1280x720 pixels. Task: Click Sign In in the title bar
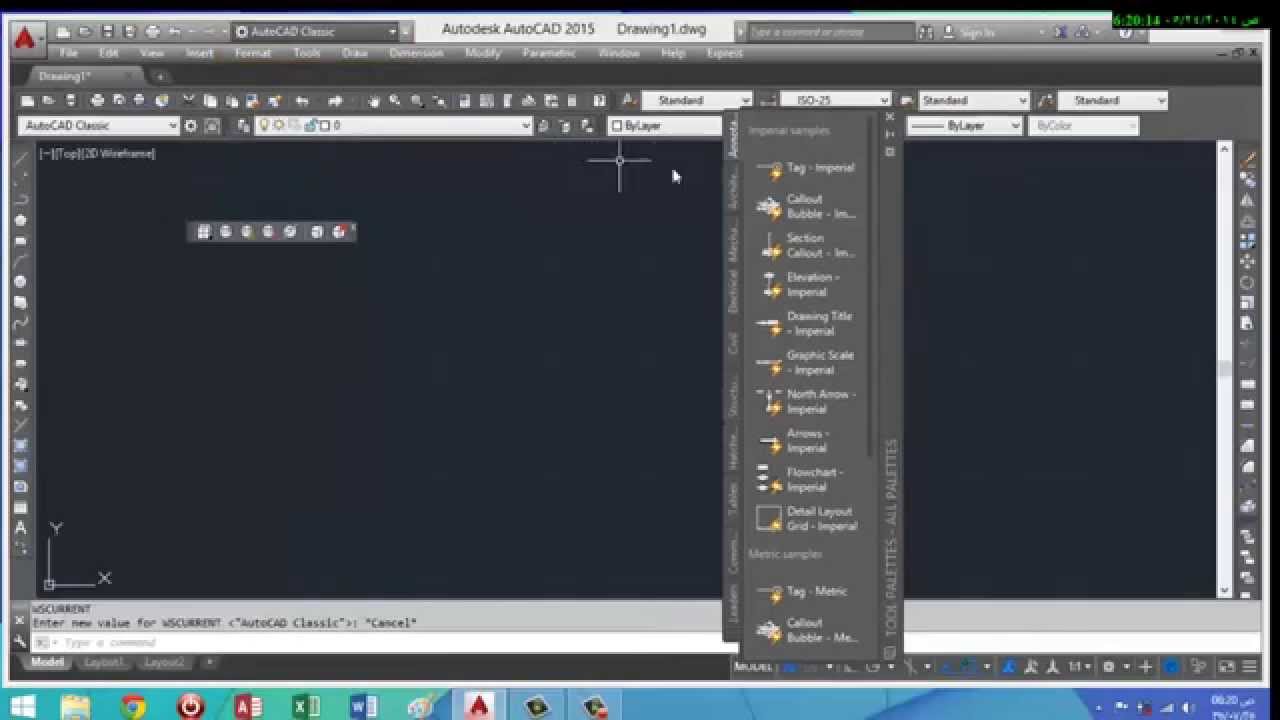click(977, 32)
